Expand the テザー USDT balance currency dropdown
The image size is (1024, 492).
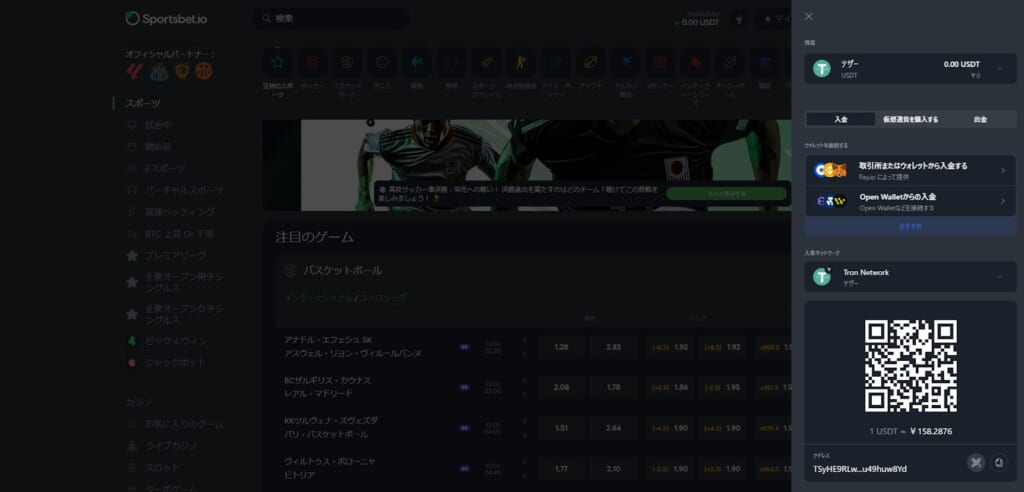(x=999, y=68)
